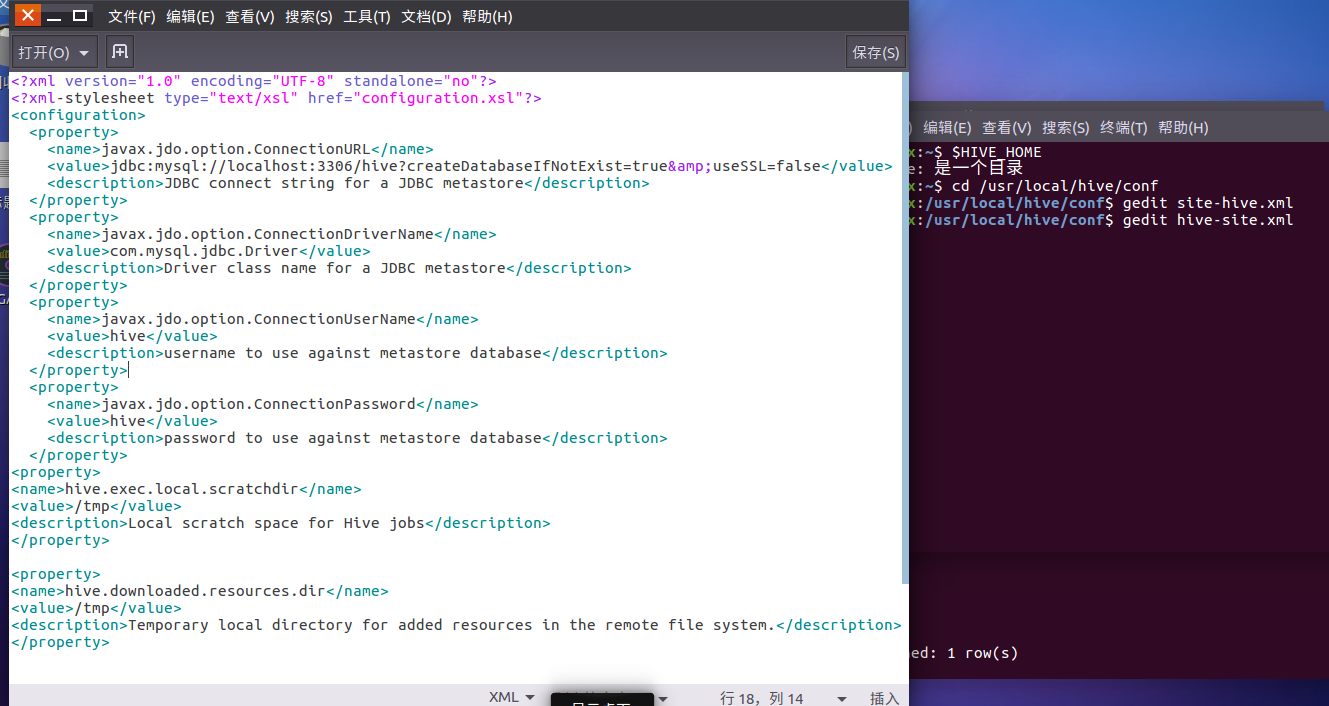Click the hive.exec.local.scratchdir name line
Screen dimensions: 1329x706
[186, 489]
